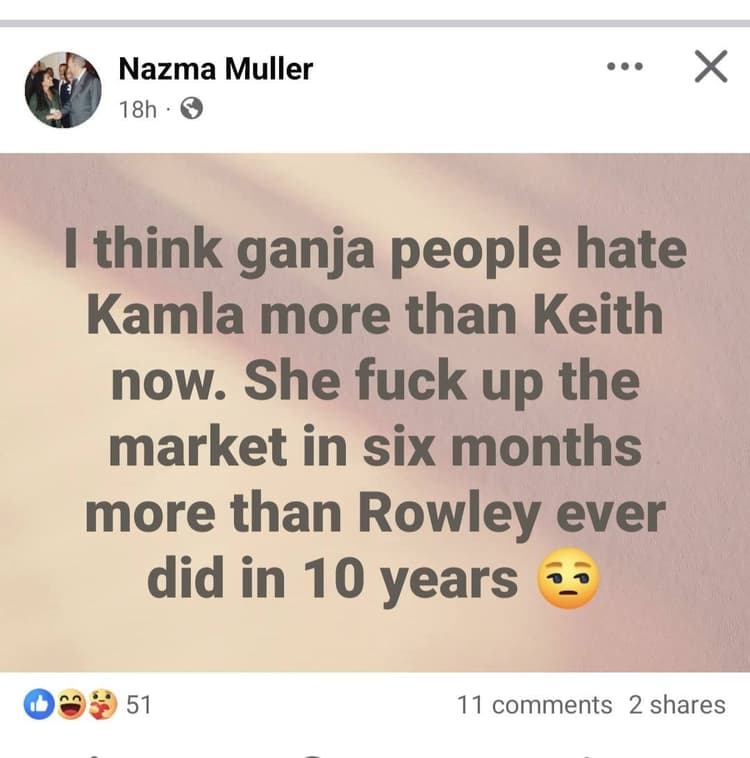Click the globe public audience icon
Screen dimensions: 750x758
[x=191, y=109]
